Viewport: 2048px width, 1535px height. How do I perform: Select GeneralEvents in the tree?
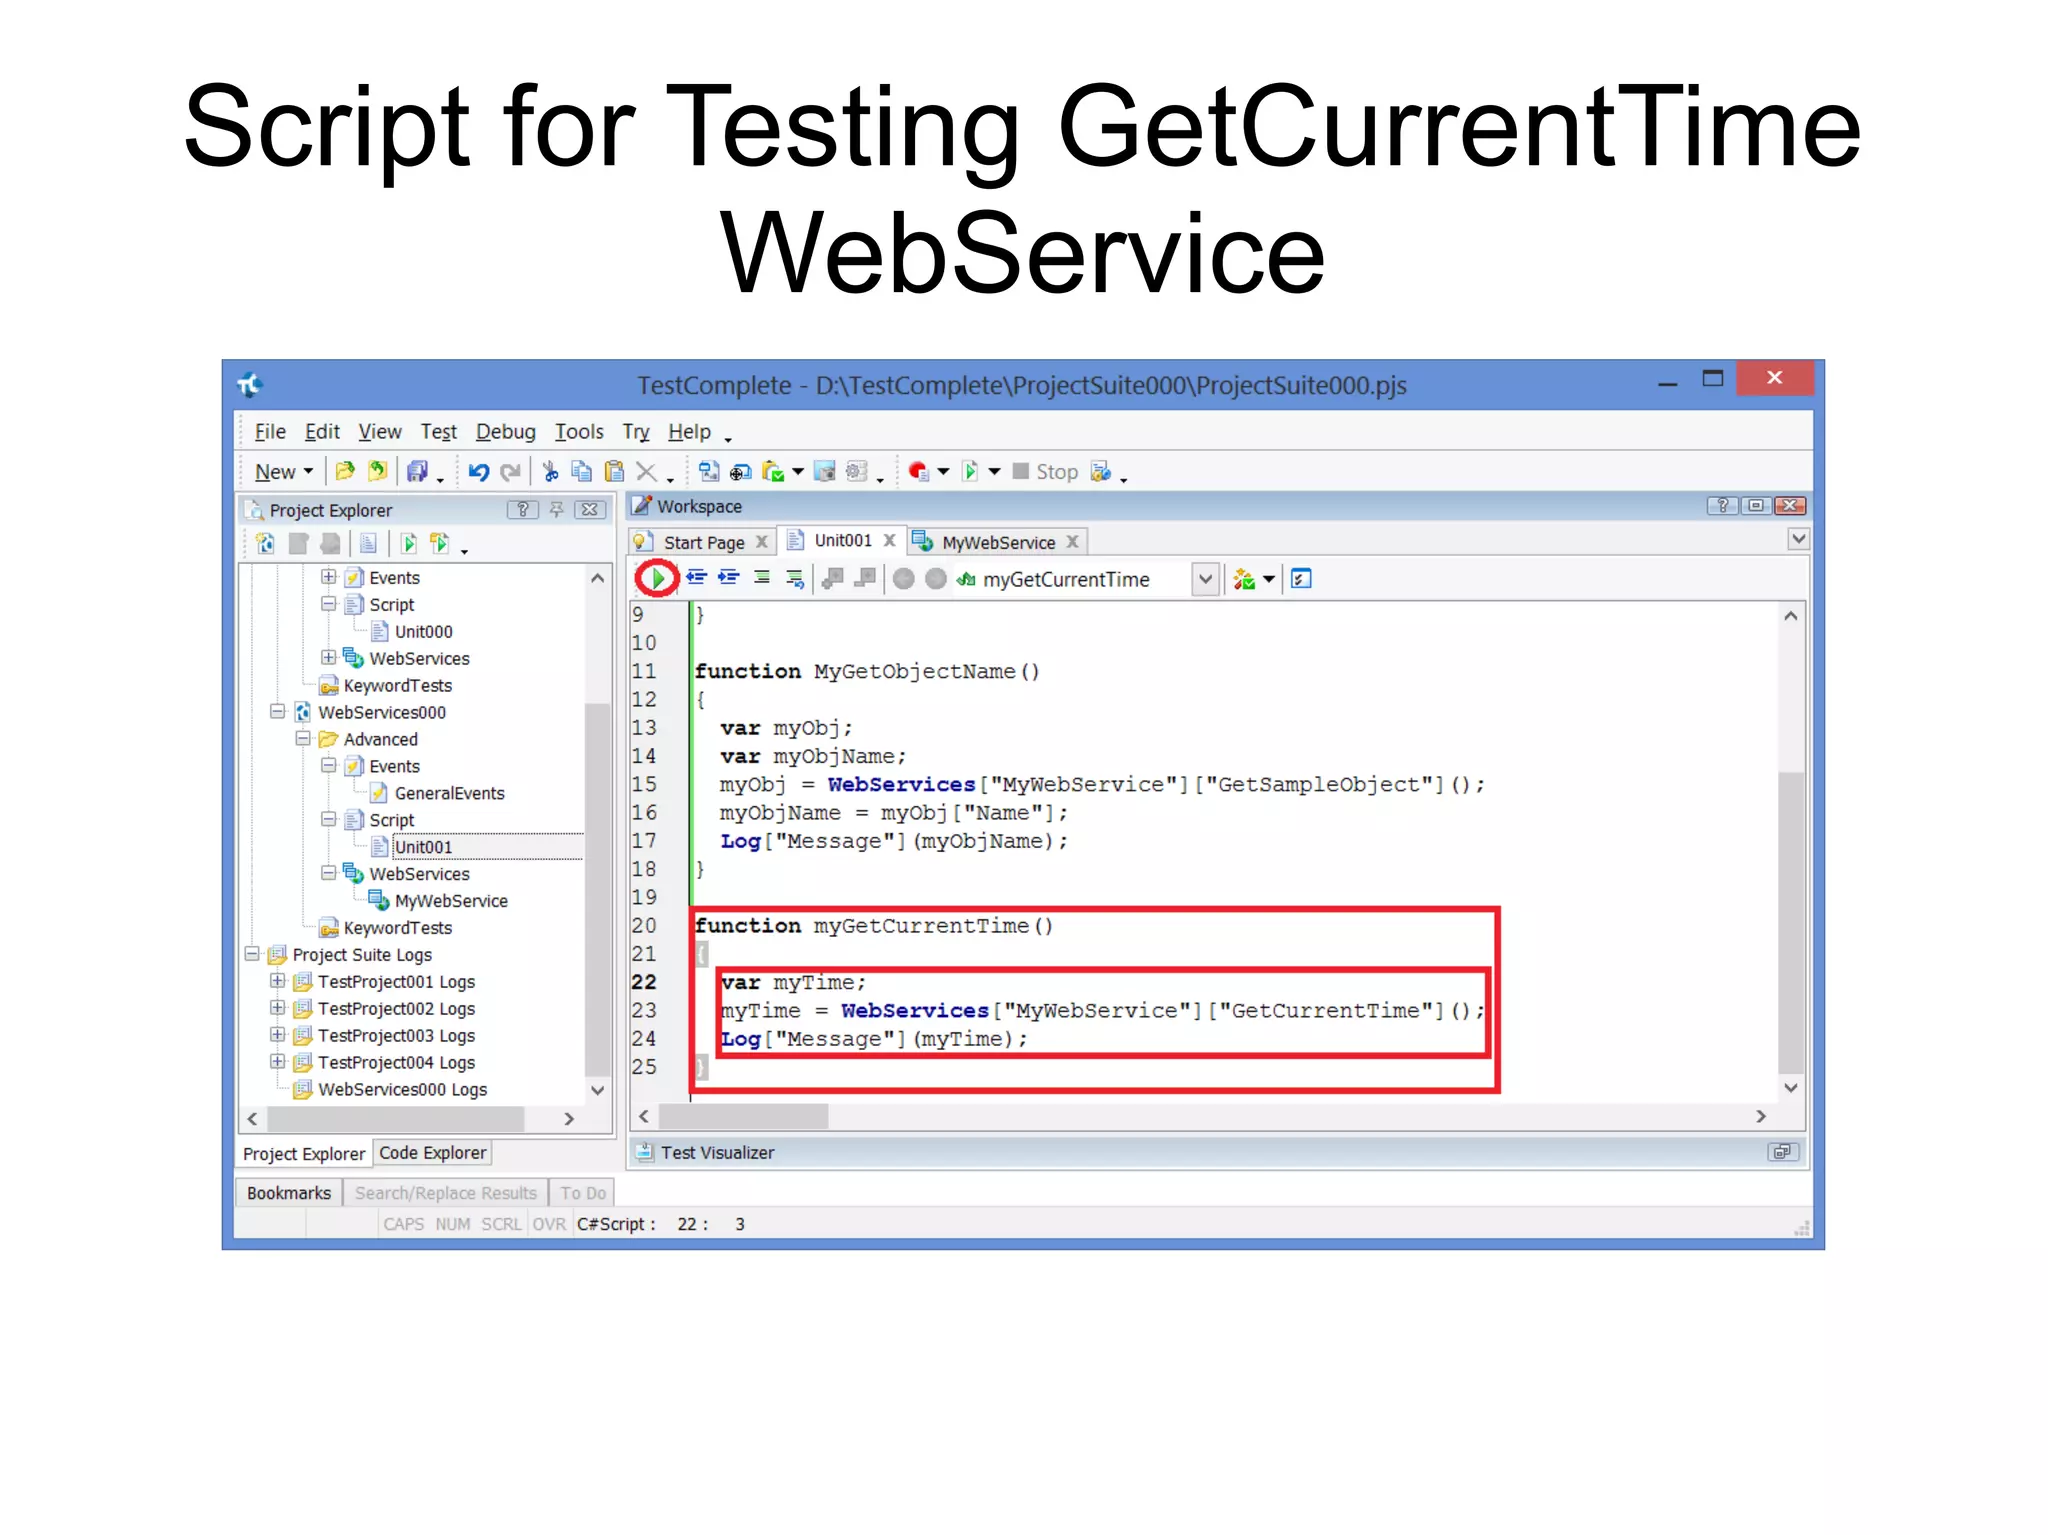click(449, 793)
